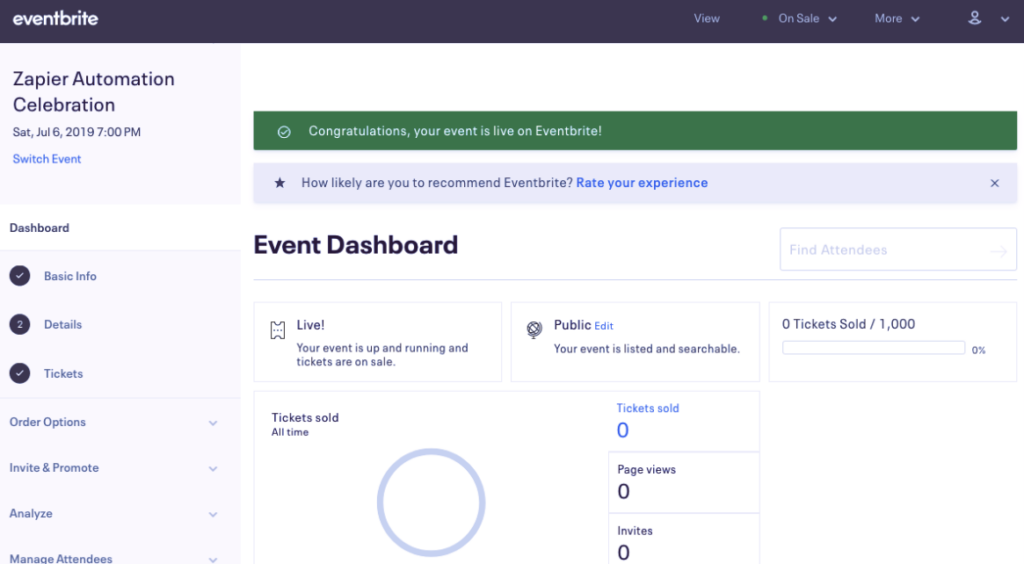This screenshot has width=1024, height=564.
Task: Click the Eventbrite logo
Action: [56, 19]
